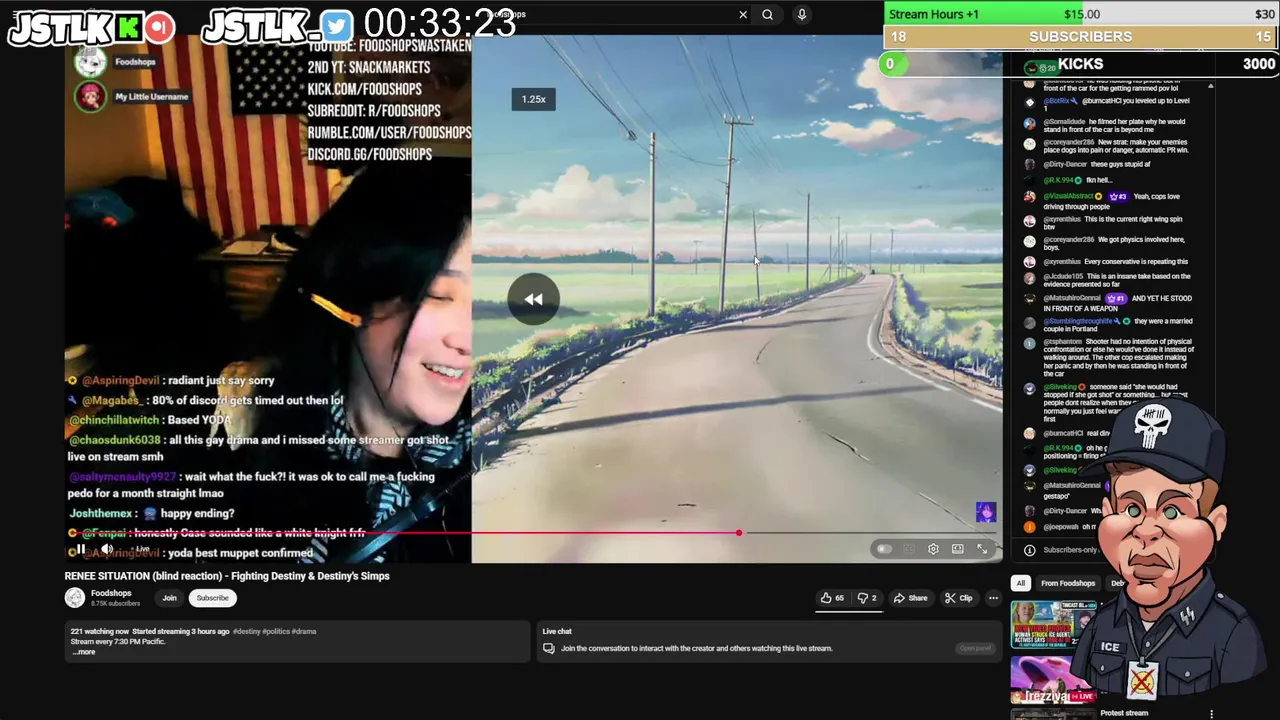Clear the search box with X
This screenshot has width=1280, height=720.
[x=743, y=14]
